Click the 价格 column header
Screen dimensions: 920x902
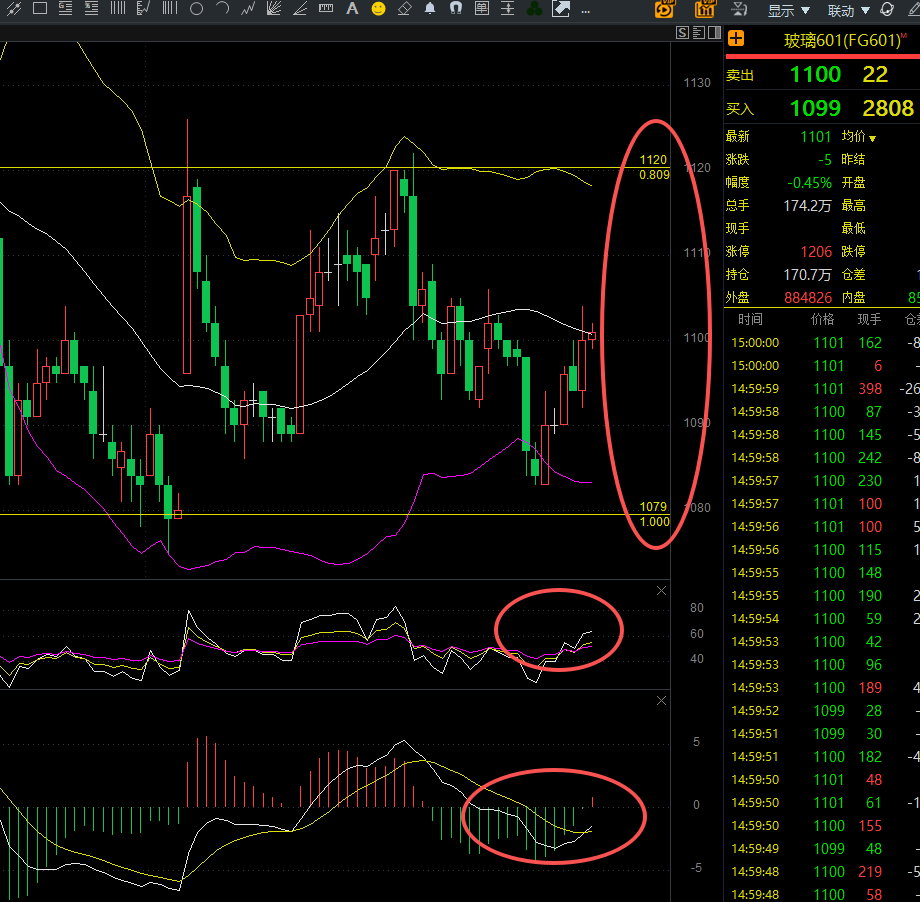click(x=822, y=319)
